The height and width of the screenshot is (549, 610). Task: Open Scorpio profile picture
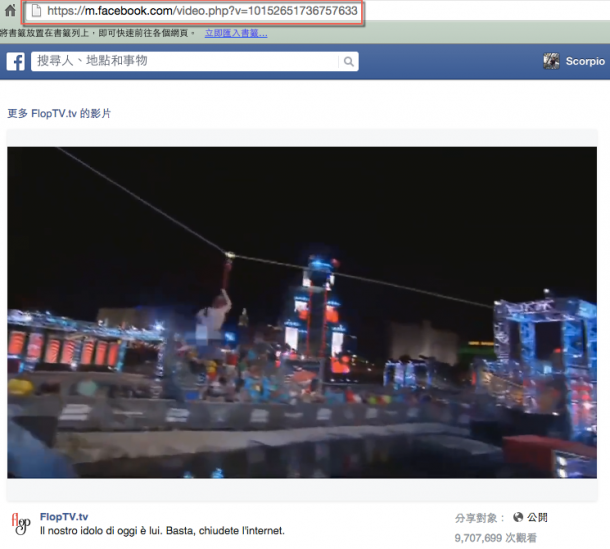point(551,61)
